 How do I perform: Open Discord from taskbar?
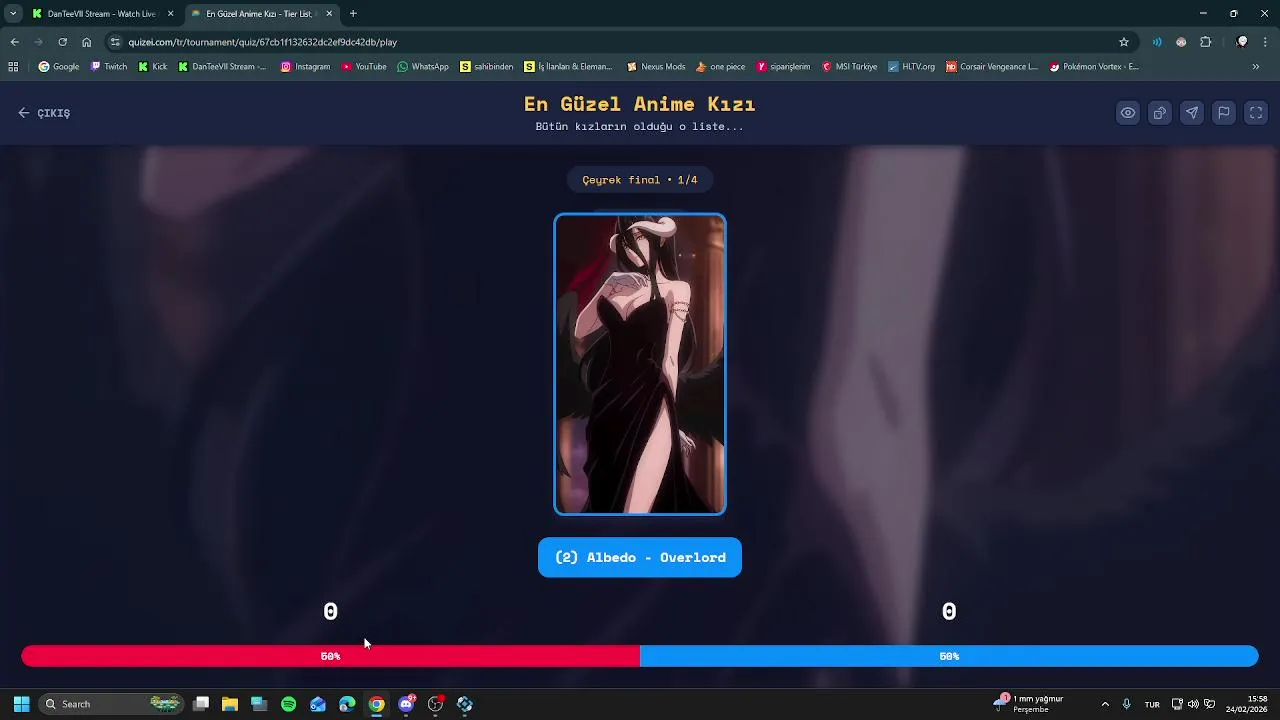point(406,704)
